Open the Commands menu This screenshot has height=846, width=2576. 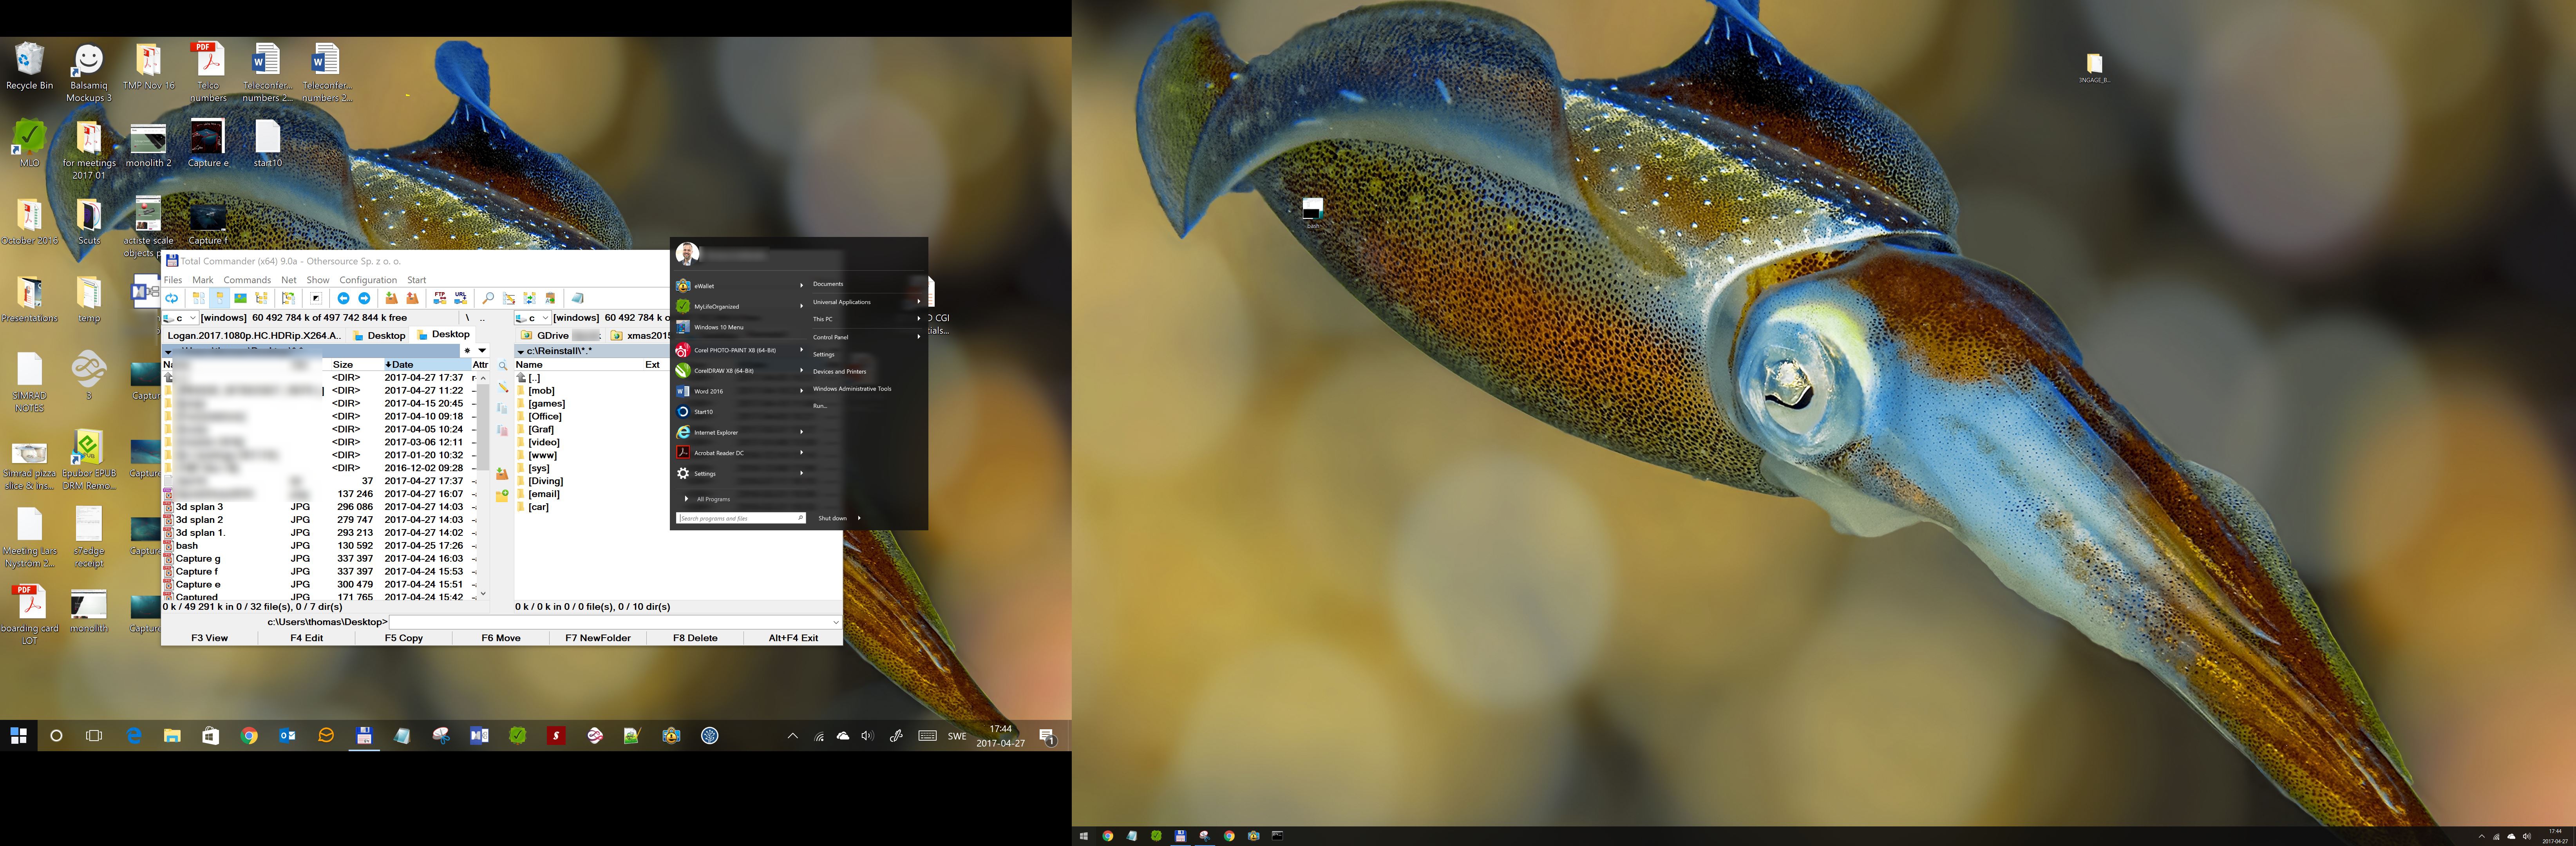[247, 280]
